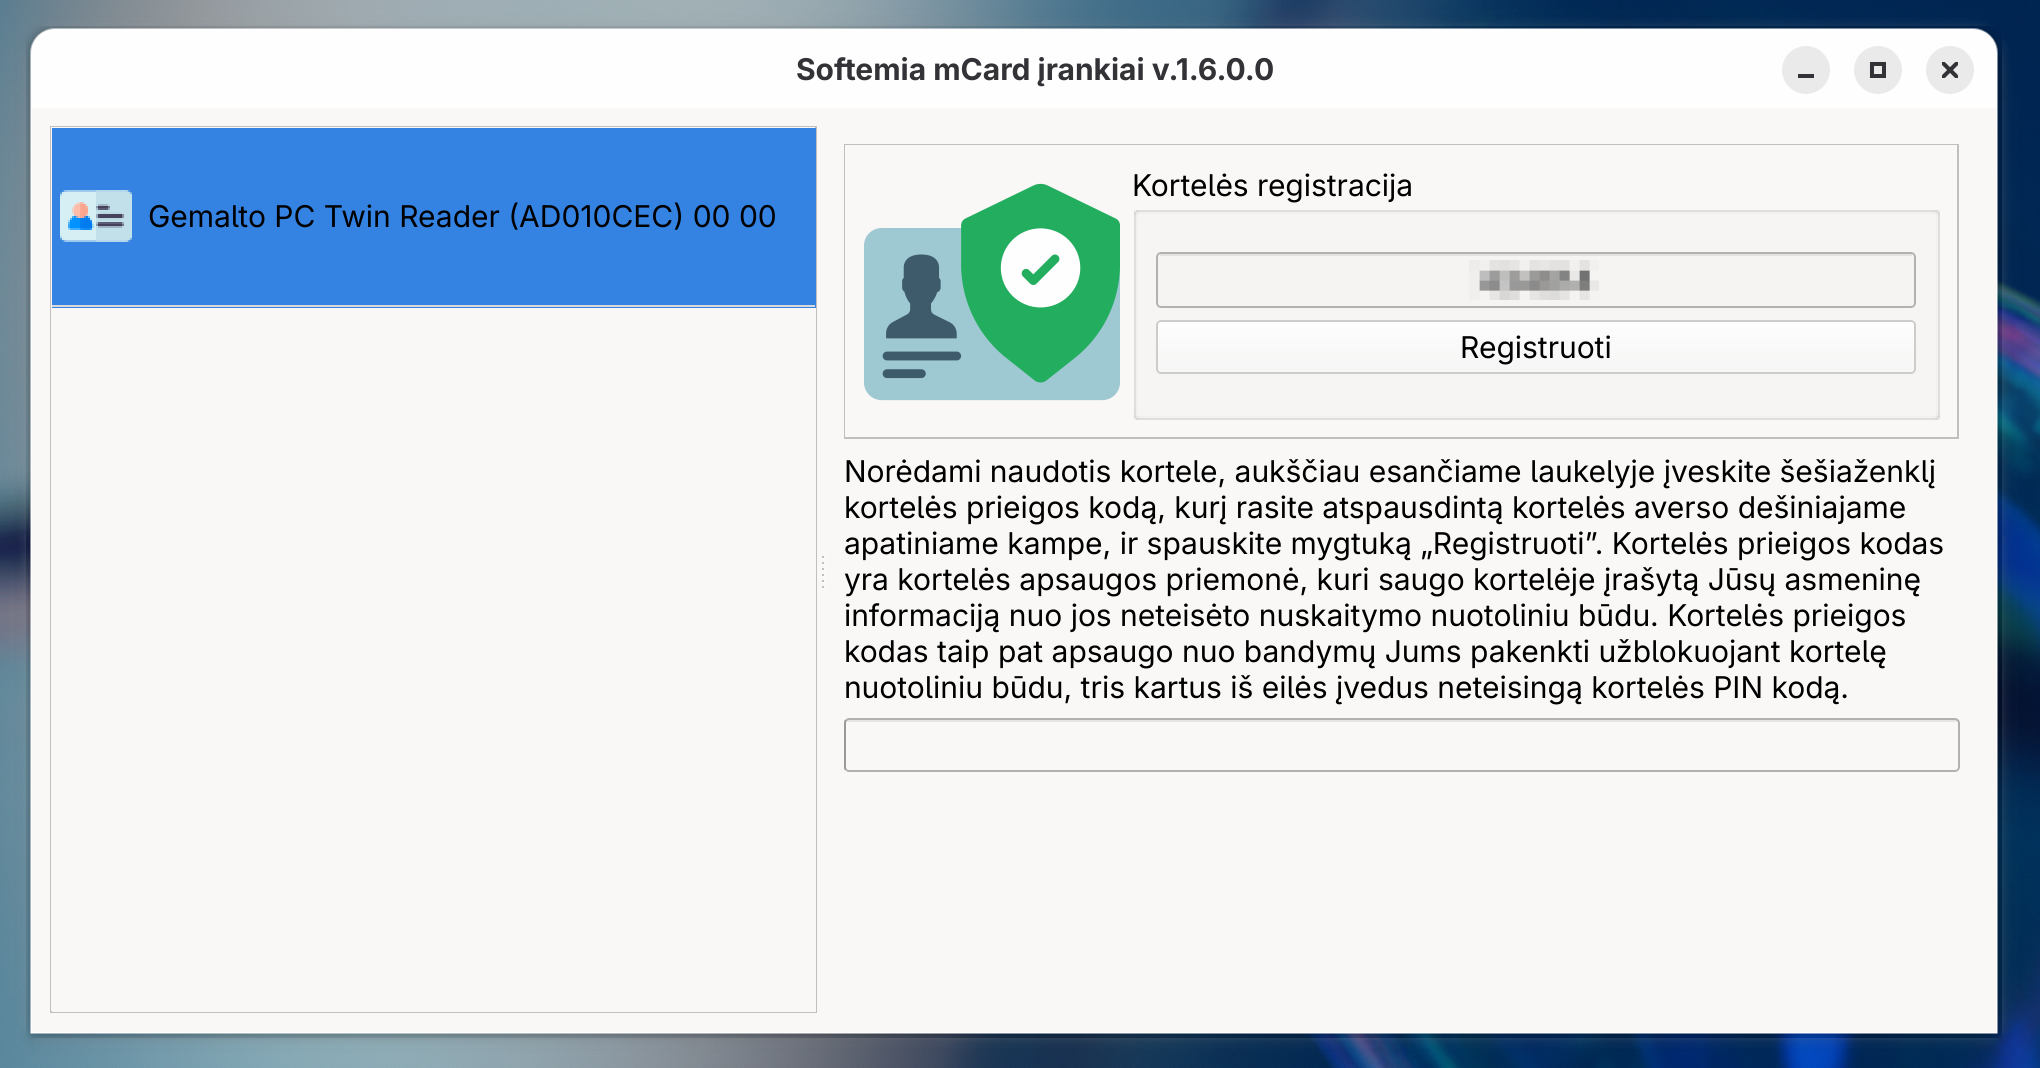
Task: Minimize the mCard įrankiai window
Action: pyautogui.click(x=1805, y=71)
